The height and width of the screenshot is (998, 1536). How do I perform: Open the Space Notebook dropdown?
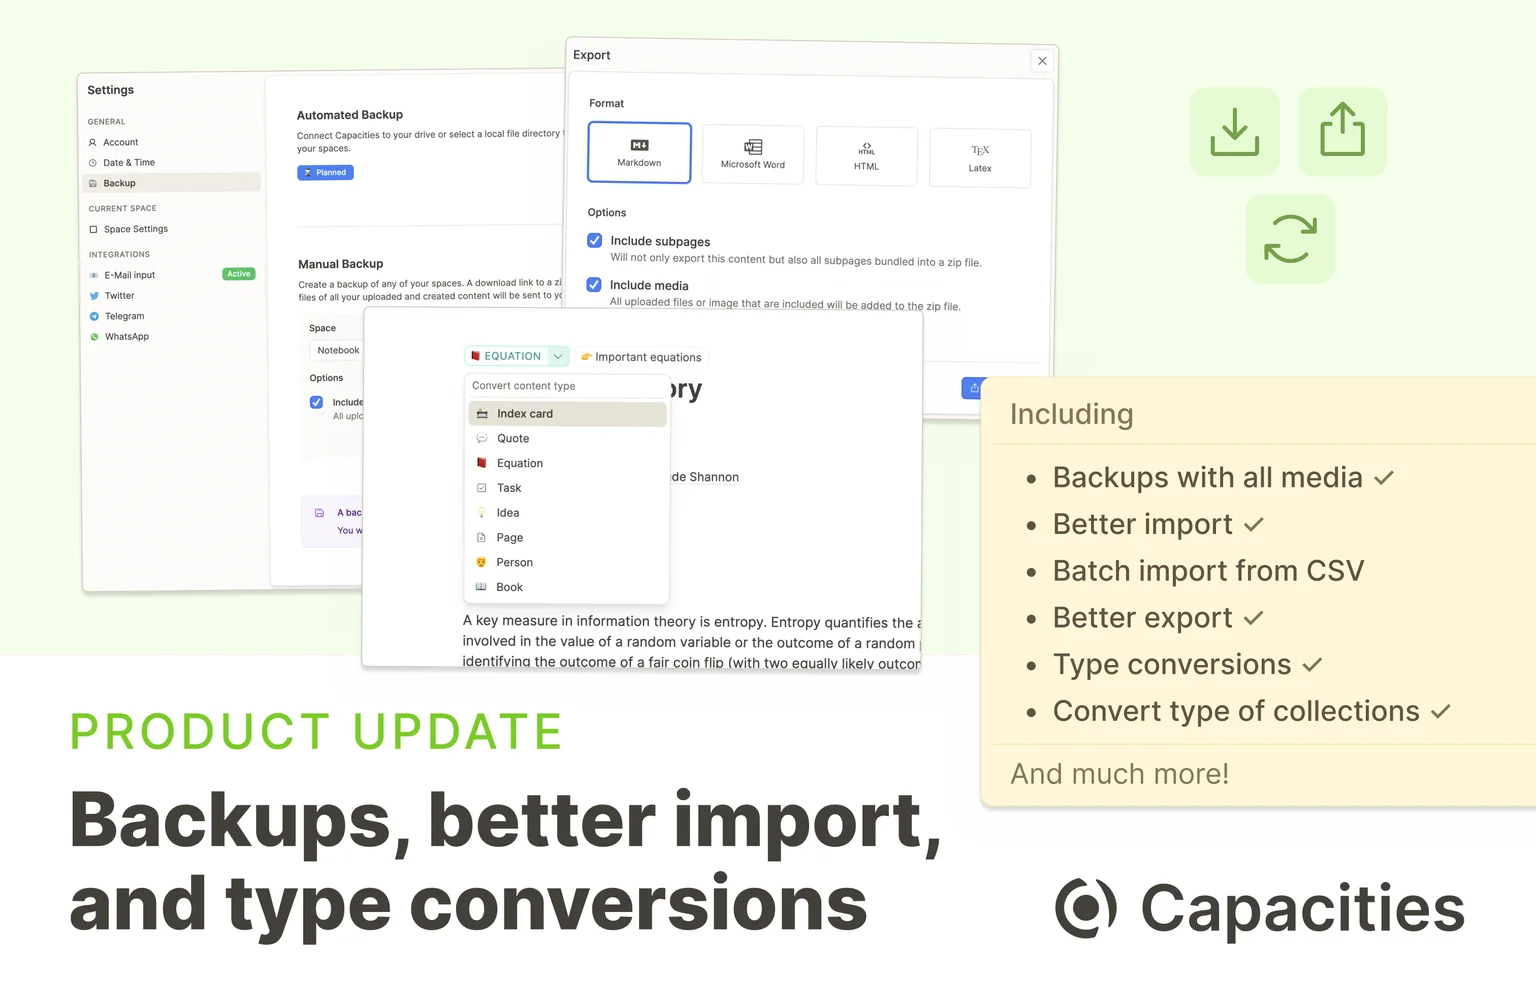click(x=338, y=351)
